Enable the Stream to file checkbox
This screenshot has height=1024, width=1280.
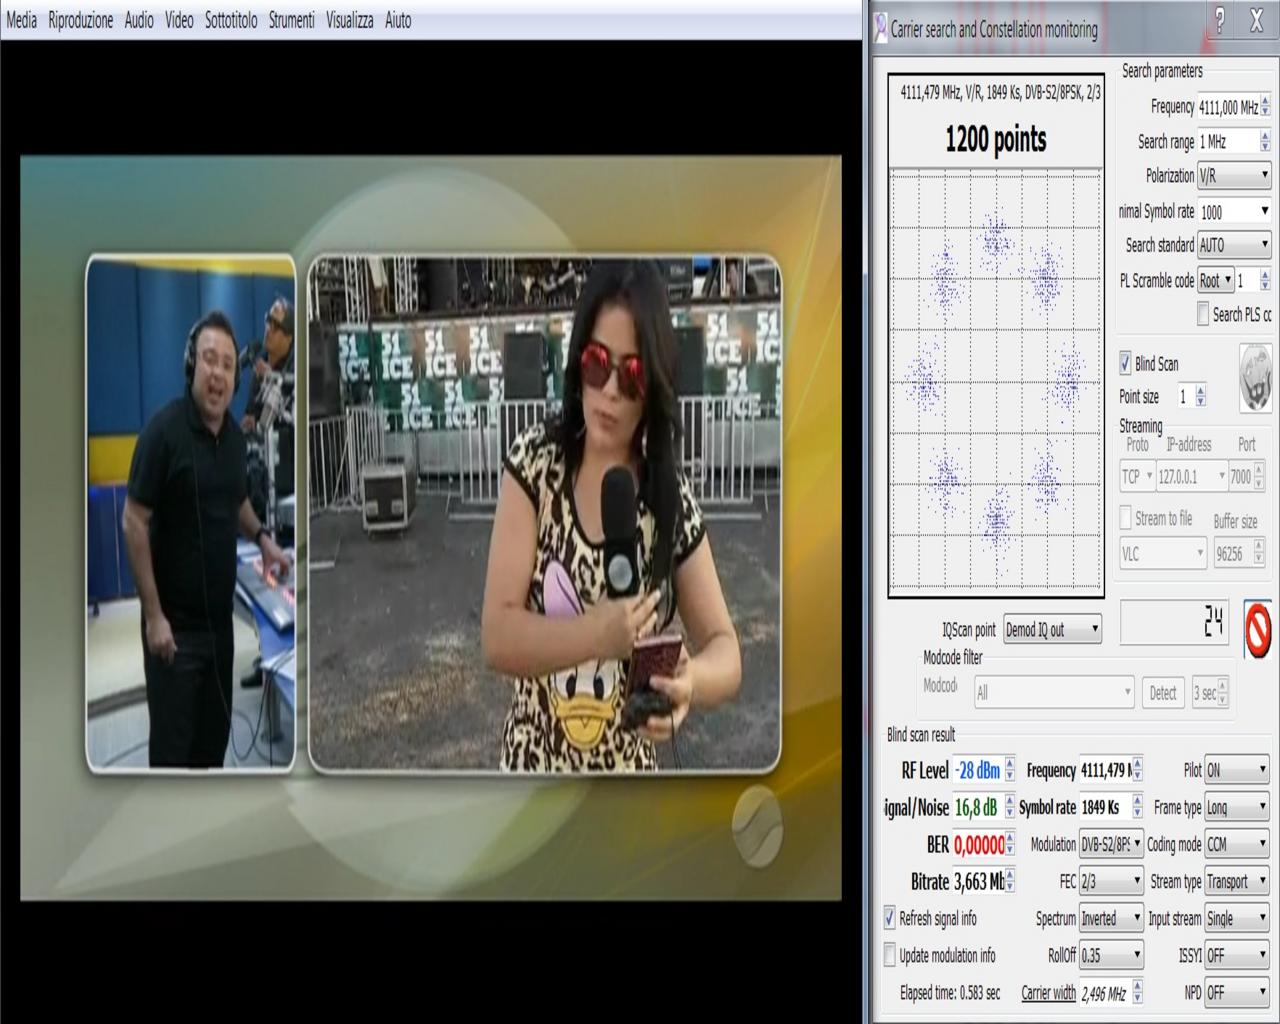1125,518
